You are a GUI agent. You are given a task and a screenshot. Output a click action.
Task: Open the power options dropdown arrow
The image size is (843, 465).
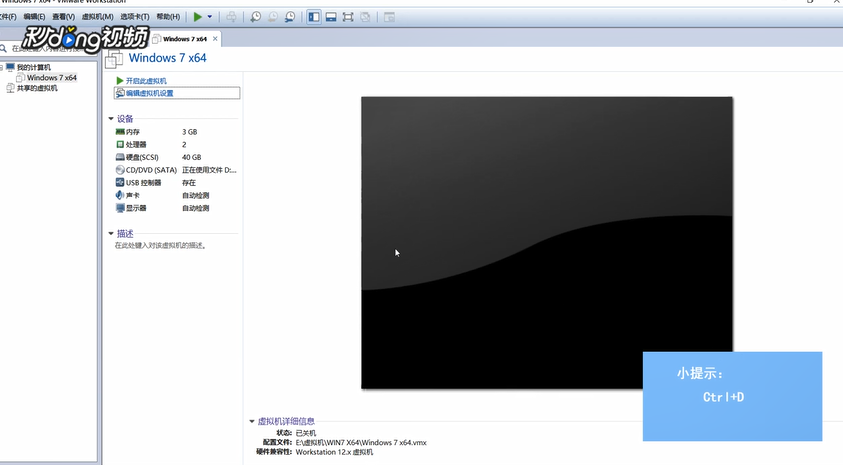pos(210,17)
